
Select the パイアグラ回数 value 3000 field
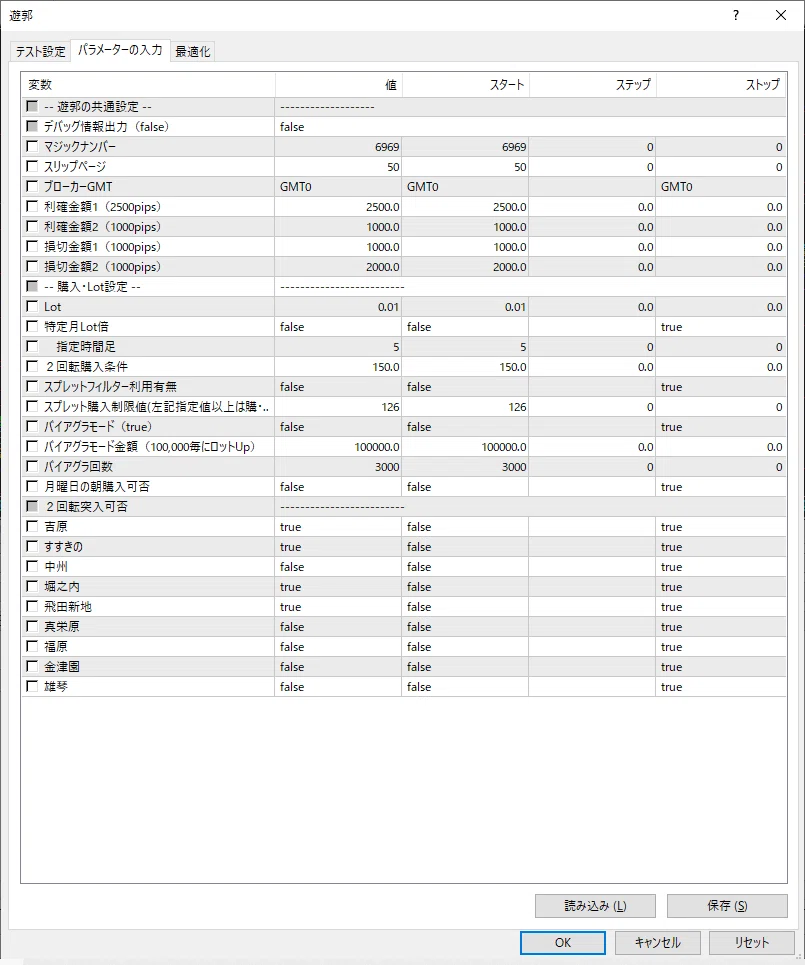(338, 466)
